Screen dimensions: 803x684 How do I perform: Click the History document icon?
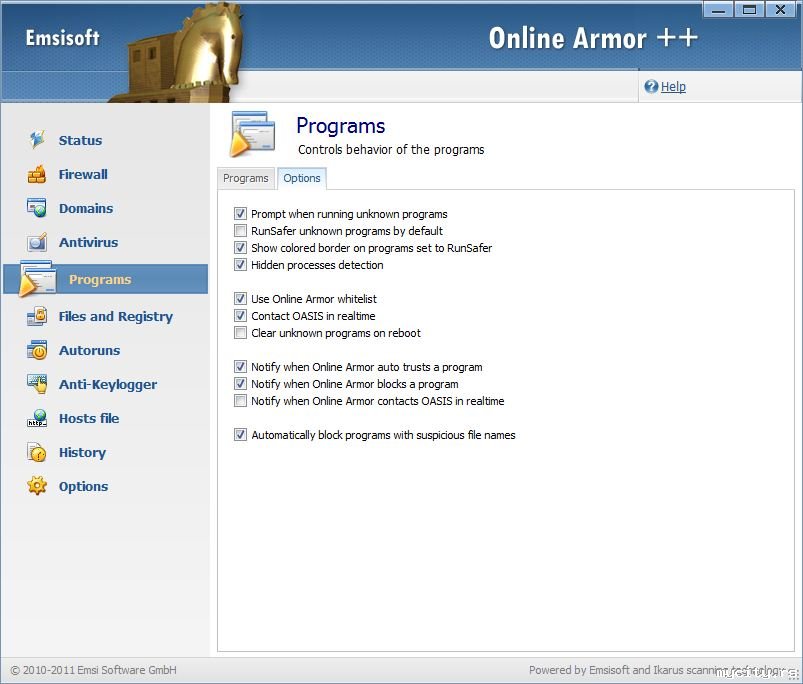coord(37,453)
